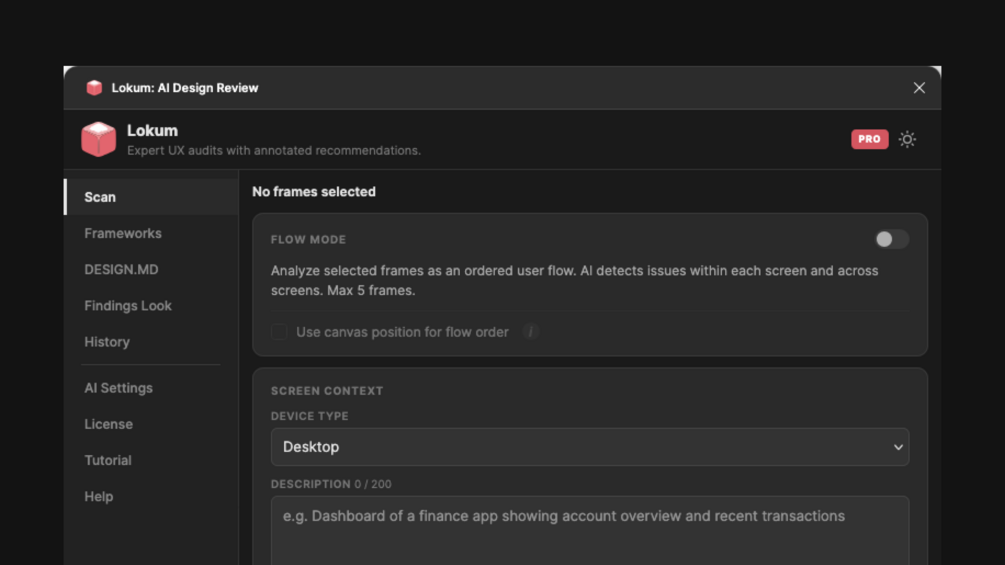Open AI Settings from the sidebar
Image resolution: width=1005 pixels, height=565 pixels.
pos(118,388)
